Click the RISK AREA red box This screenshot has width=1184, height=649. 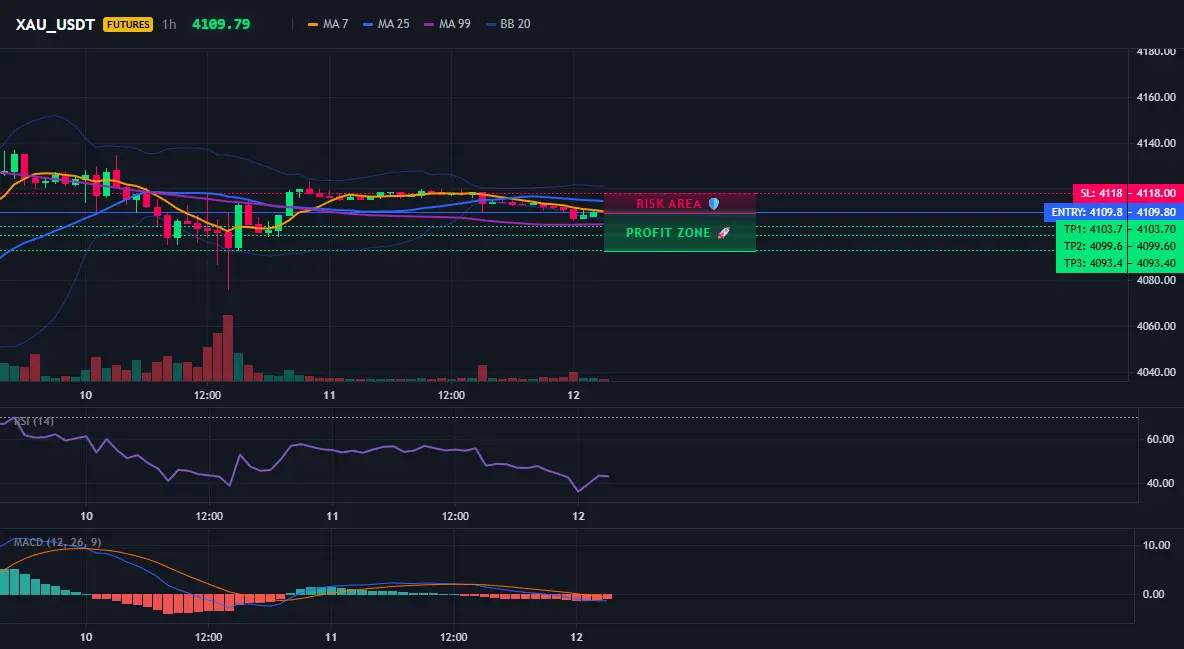coord(680,203)
